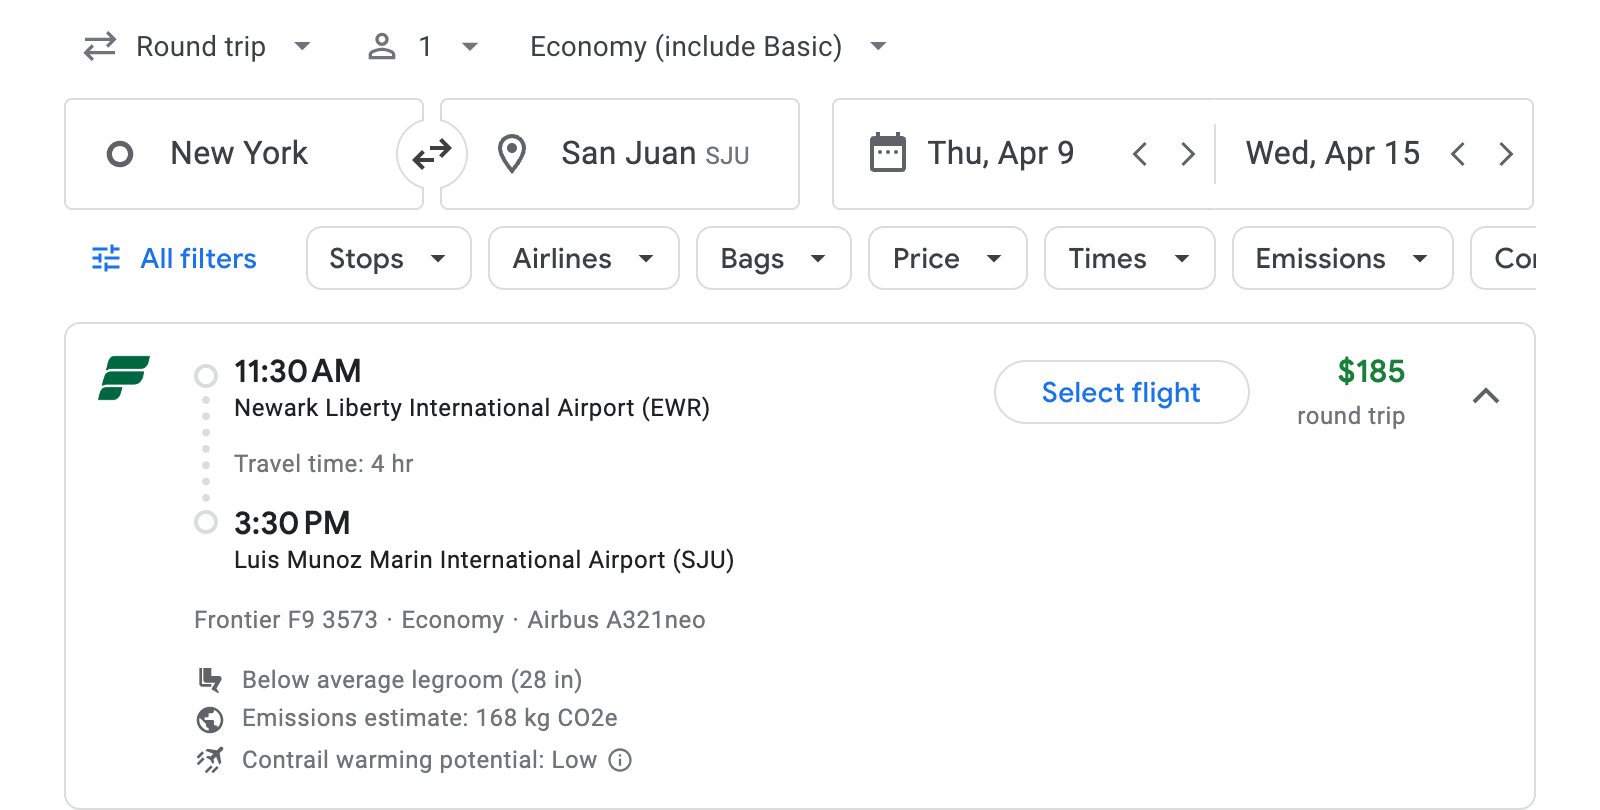The width and height of the screenshot is (1600, 810).
Task: Click the swap origin and destination icon
Action: [x=431, y=153]
